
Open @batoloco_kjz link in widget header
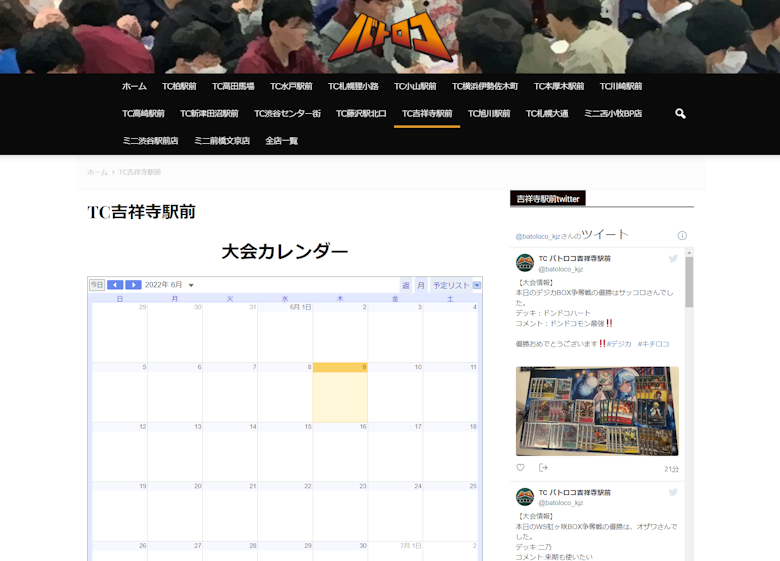coord(538,236)
